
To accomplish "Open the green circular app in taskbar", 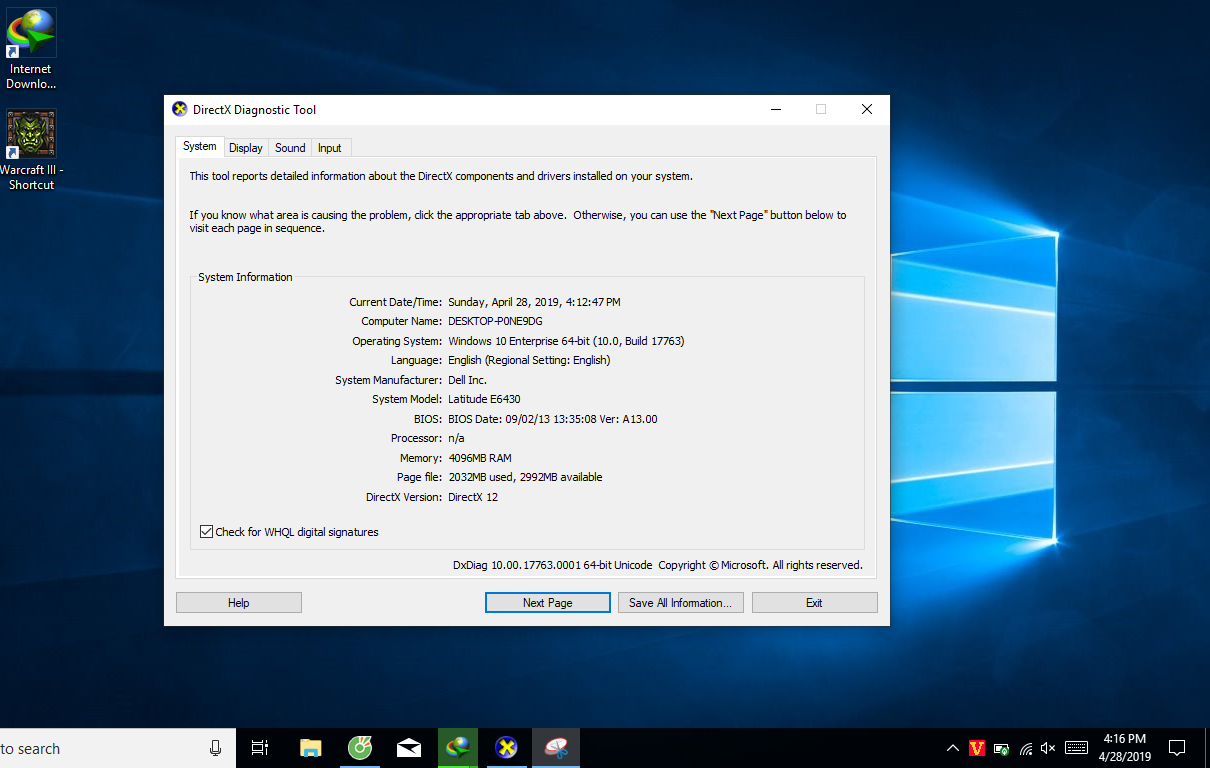I will pyautogui.click(x=360, y=748).
